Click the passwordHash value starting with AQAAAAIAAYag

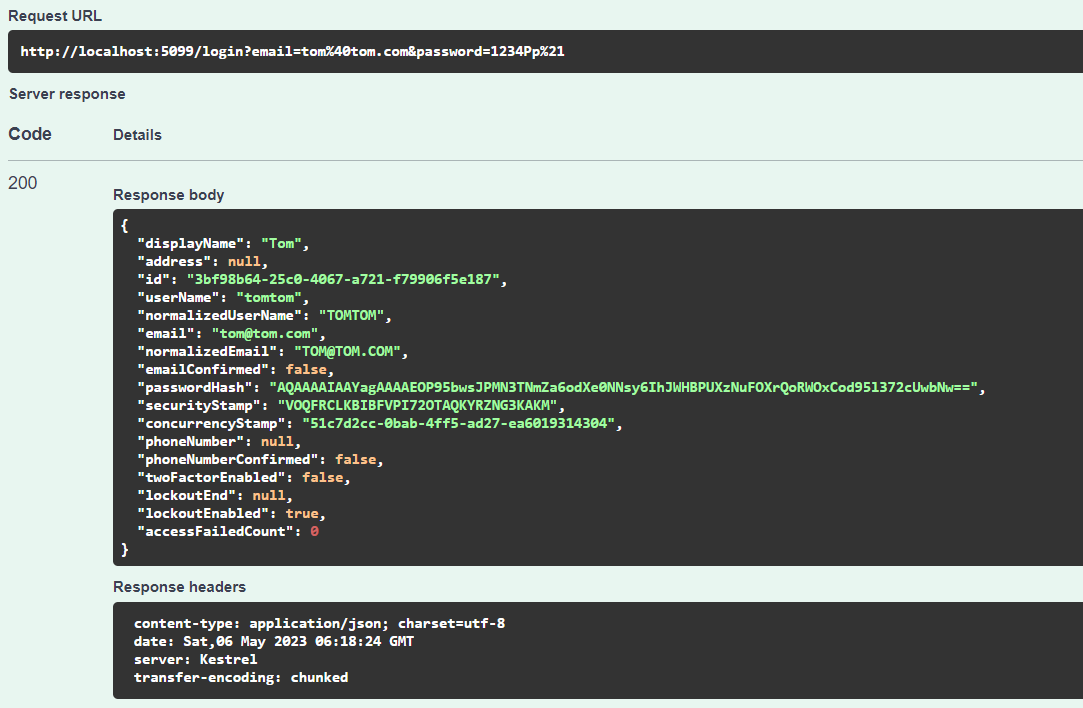624,387
